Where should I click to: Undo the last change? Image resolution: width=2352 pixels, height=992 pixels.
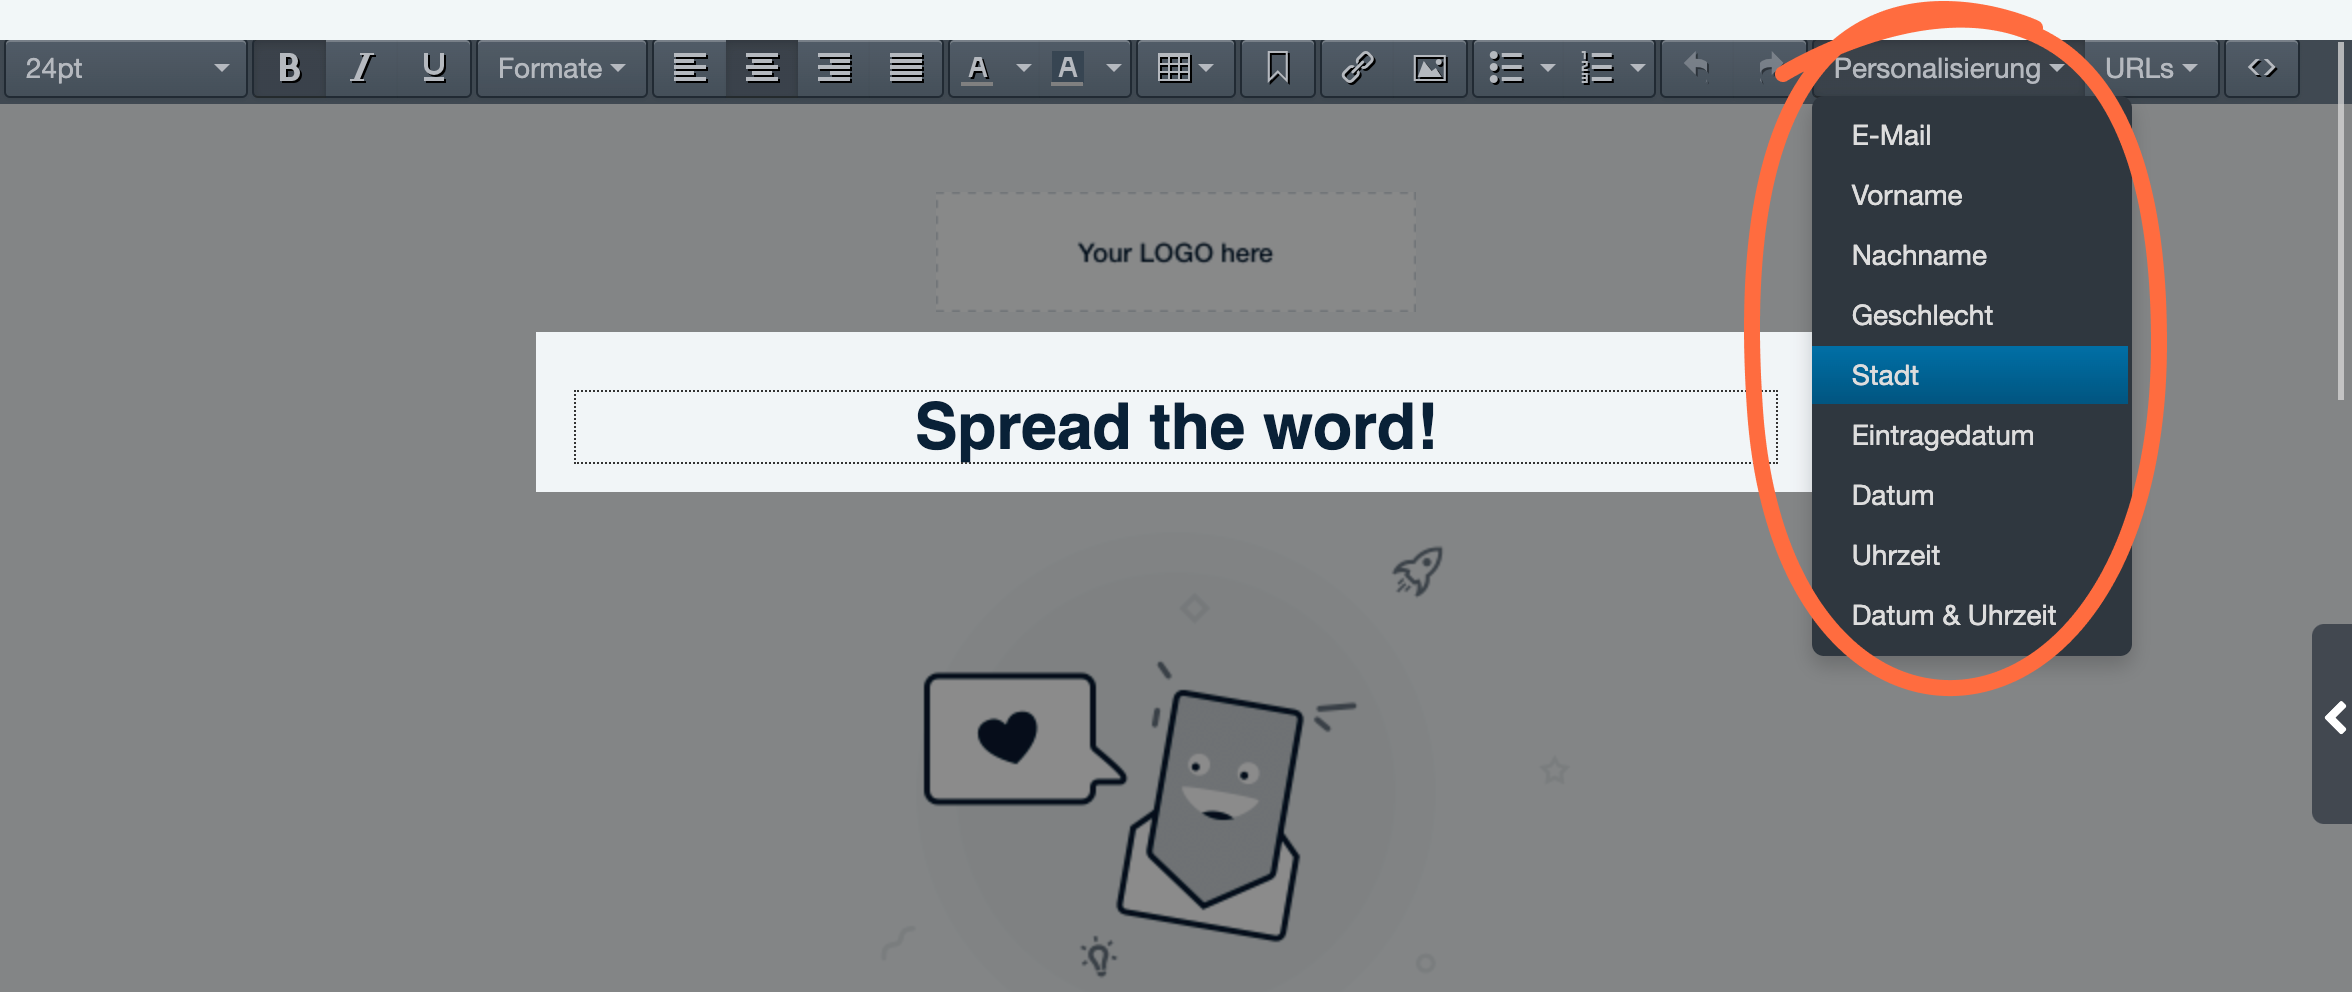click(1697, 68)
